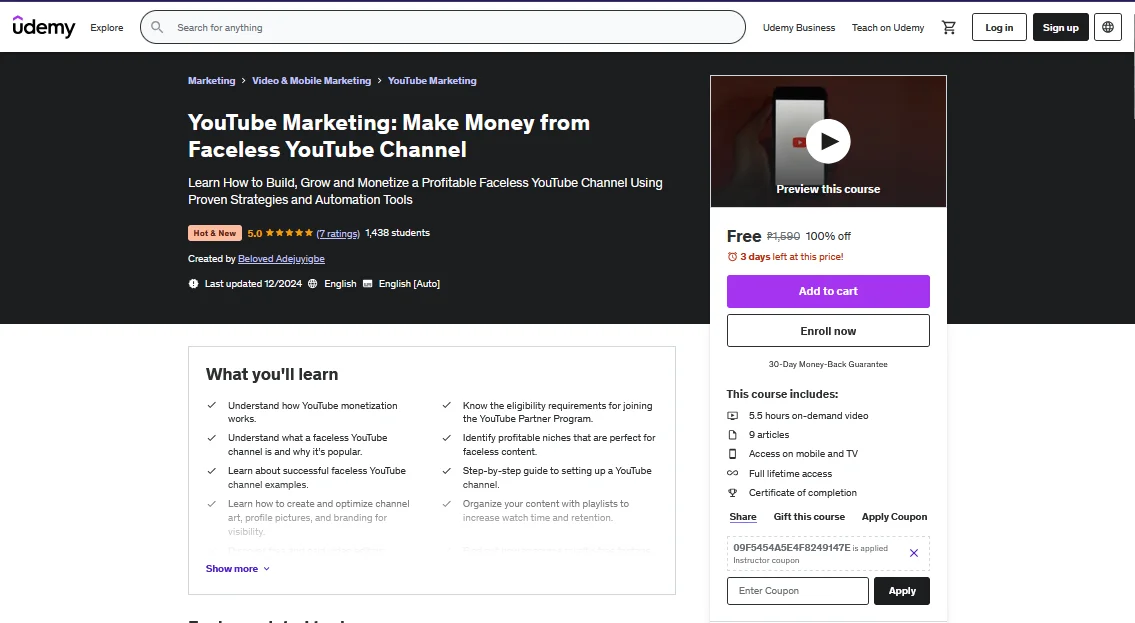Click the last updated info icon
This screenshot has width=1135, height=623.
(x=193, y=284)
